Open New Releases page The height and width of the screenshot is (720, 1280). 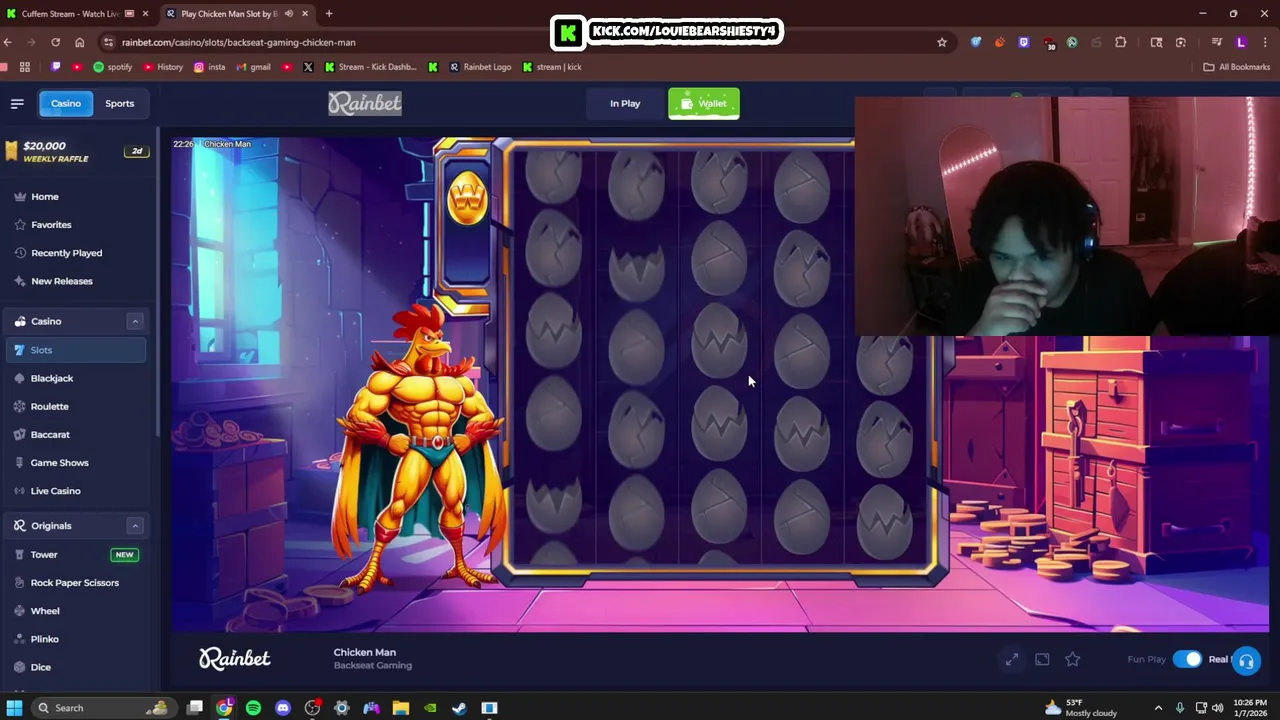coord(61,281)
